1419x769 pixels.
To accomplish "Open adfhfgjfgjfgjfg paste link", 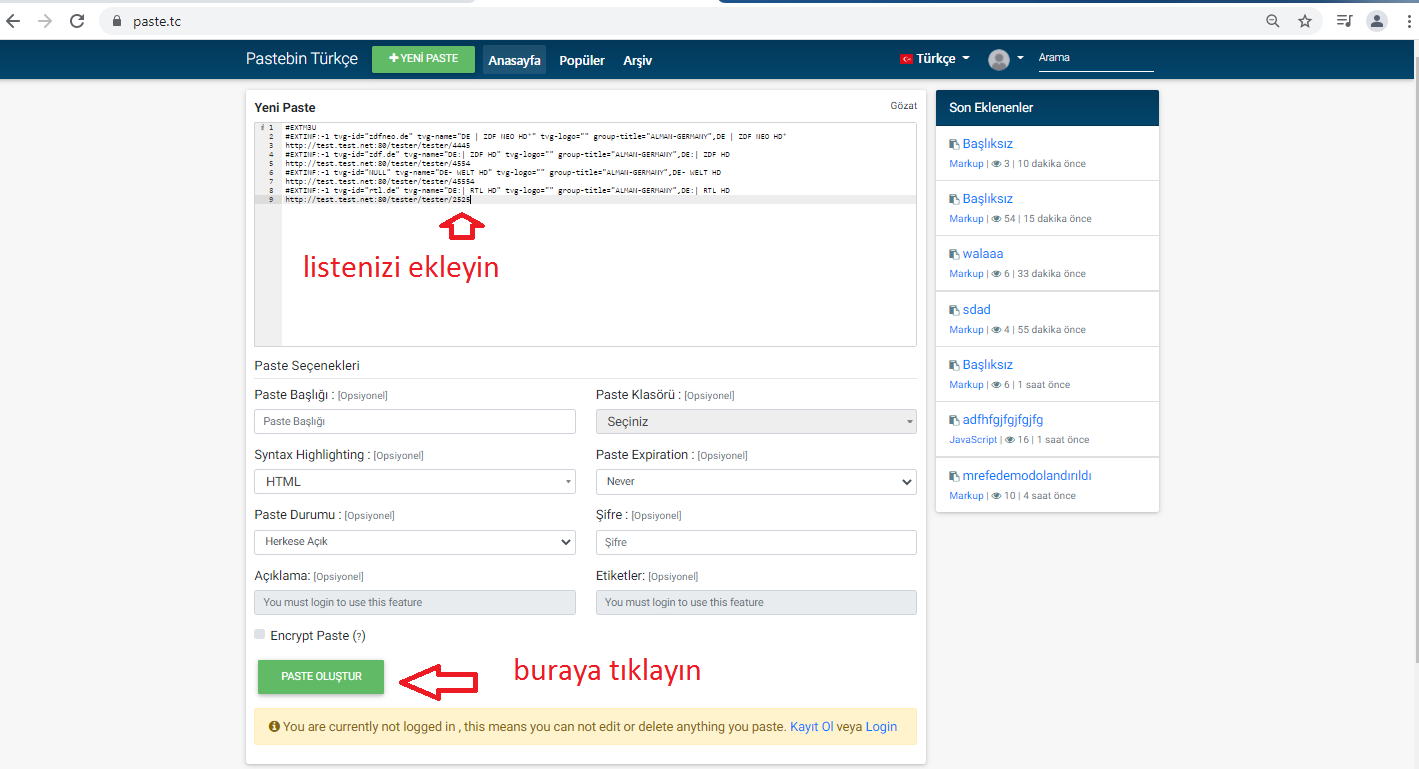I will pyautogui.click(x=1003, y=420).
